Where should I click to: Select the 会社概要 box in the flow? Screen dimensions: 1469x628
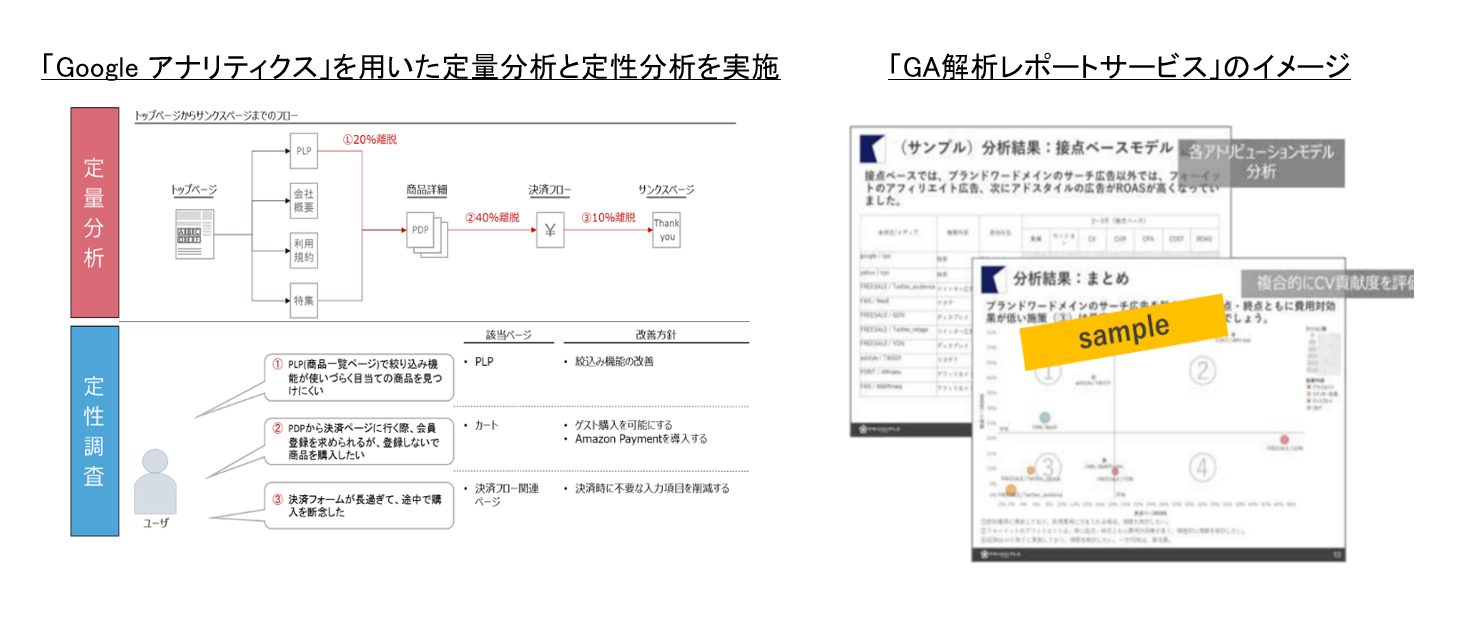tap(304, 200)
